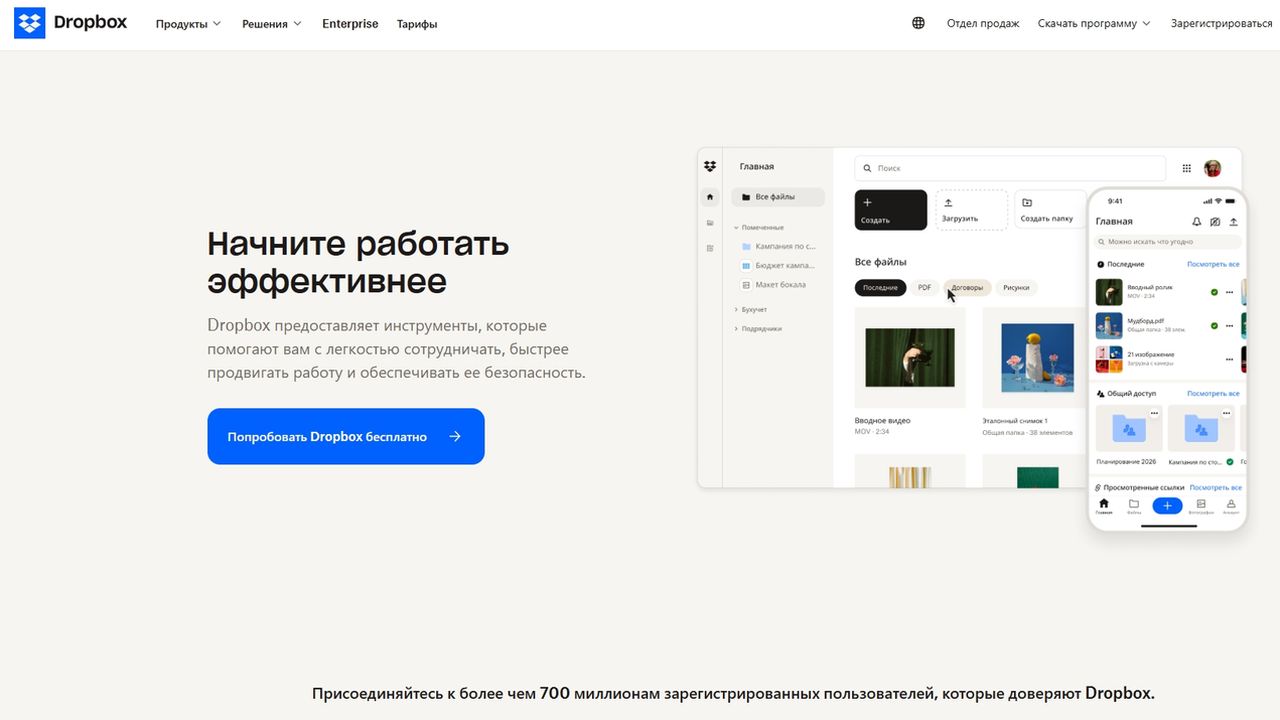Viewport: 1280px width, 720px height.
Task: Open the Кампания по сто... shared folder card
Action: pos(1201,429)
